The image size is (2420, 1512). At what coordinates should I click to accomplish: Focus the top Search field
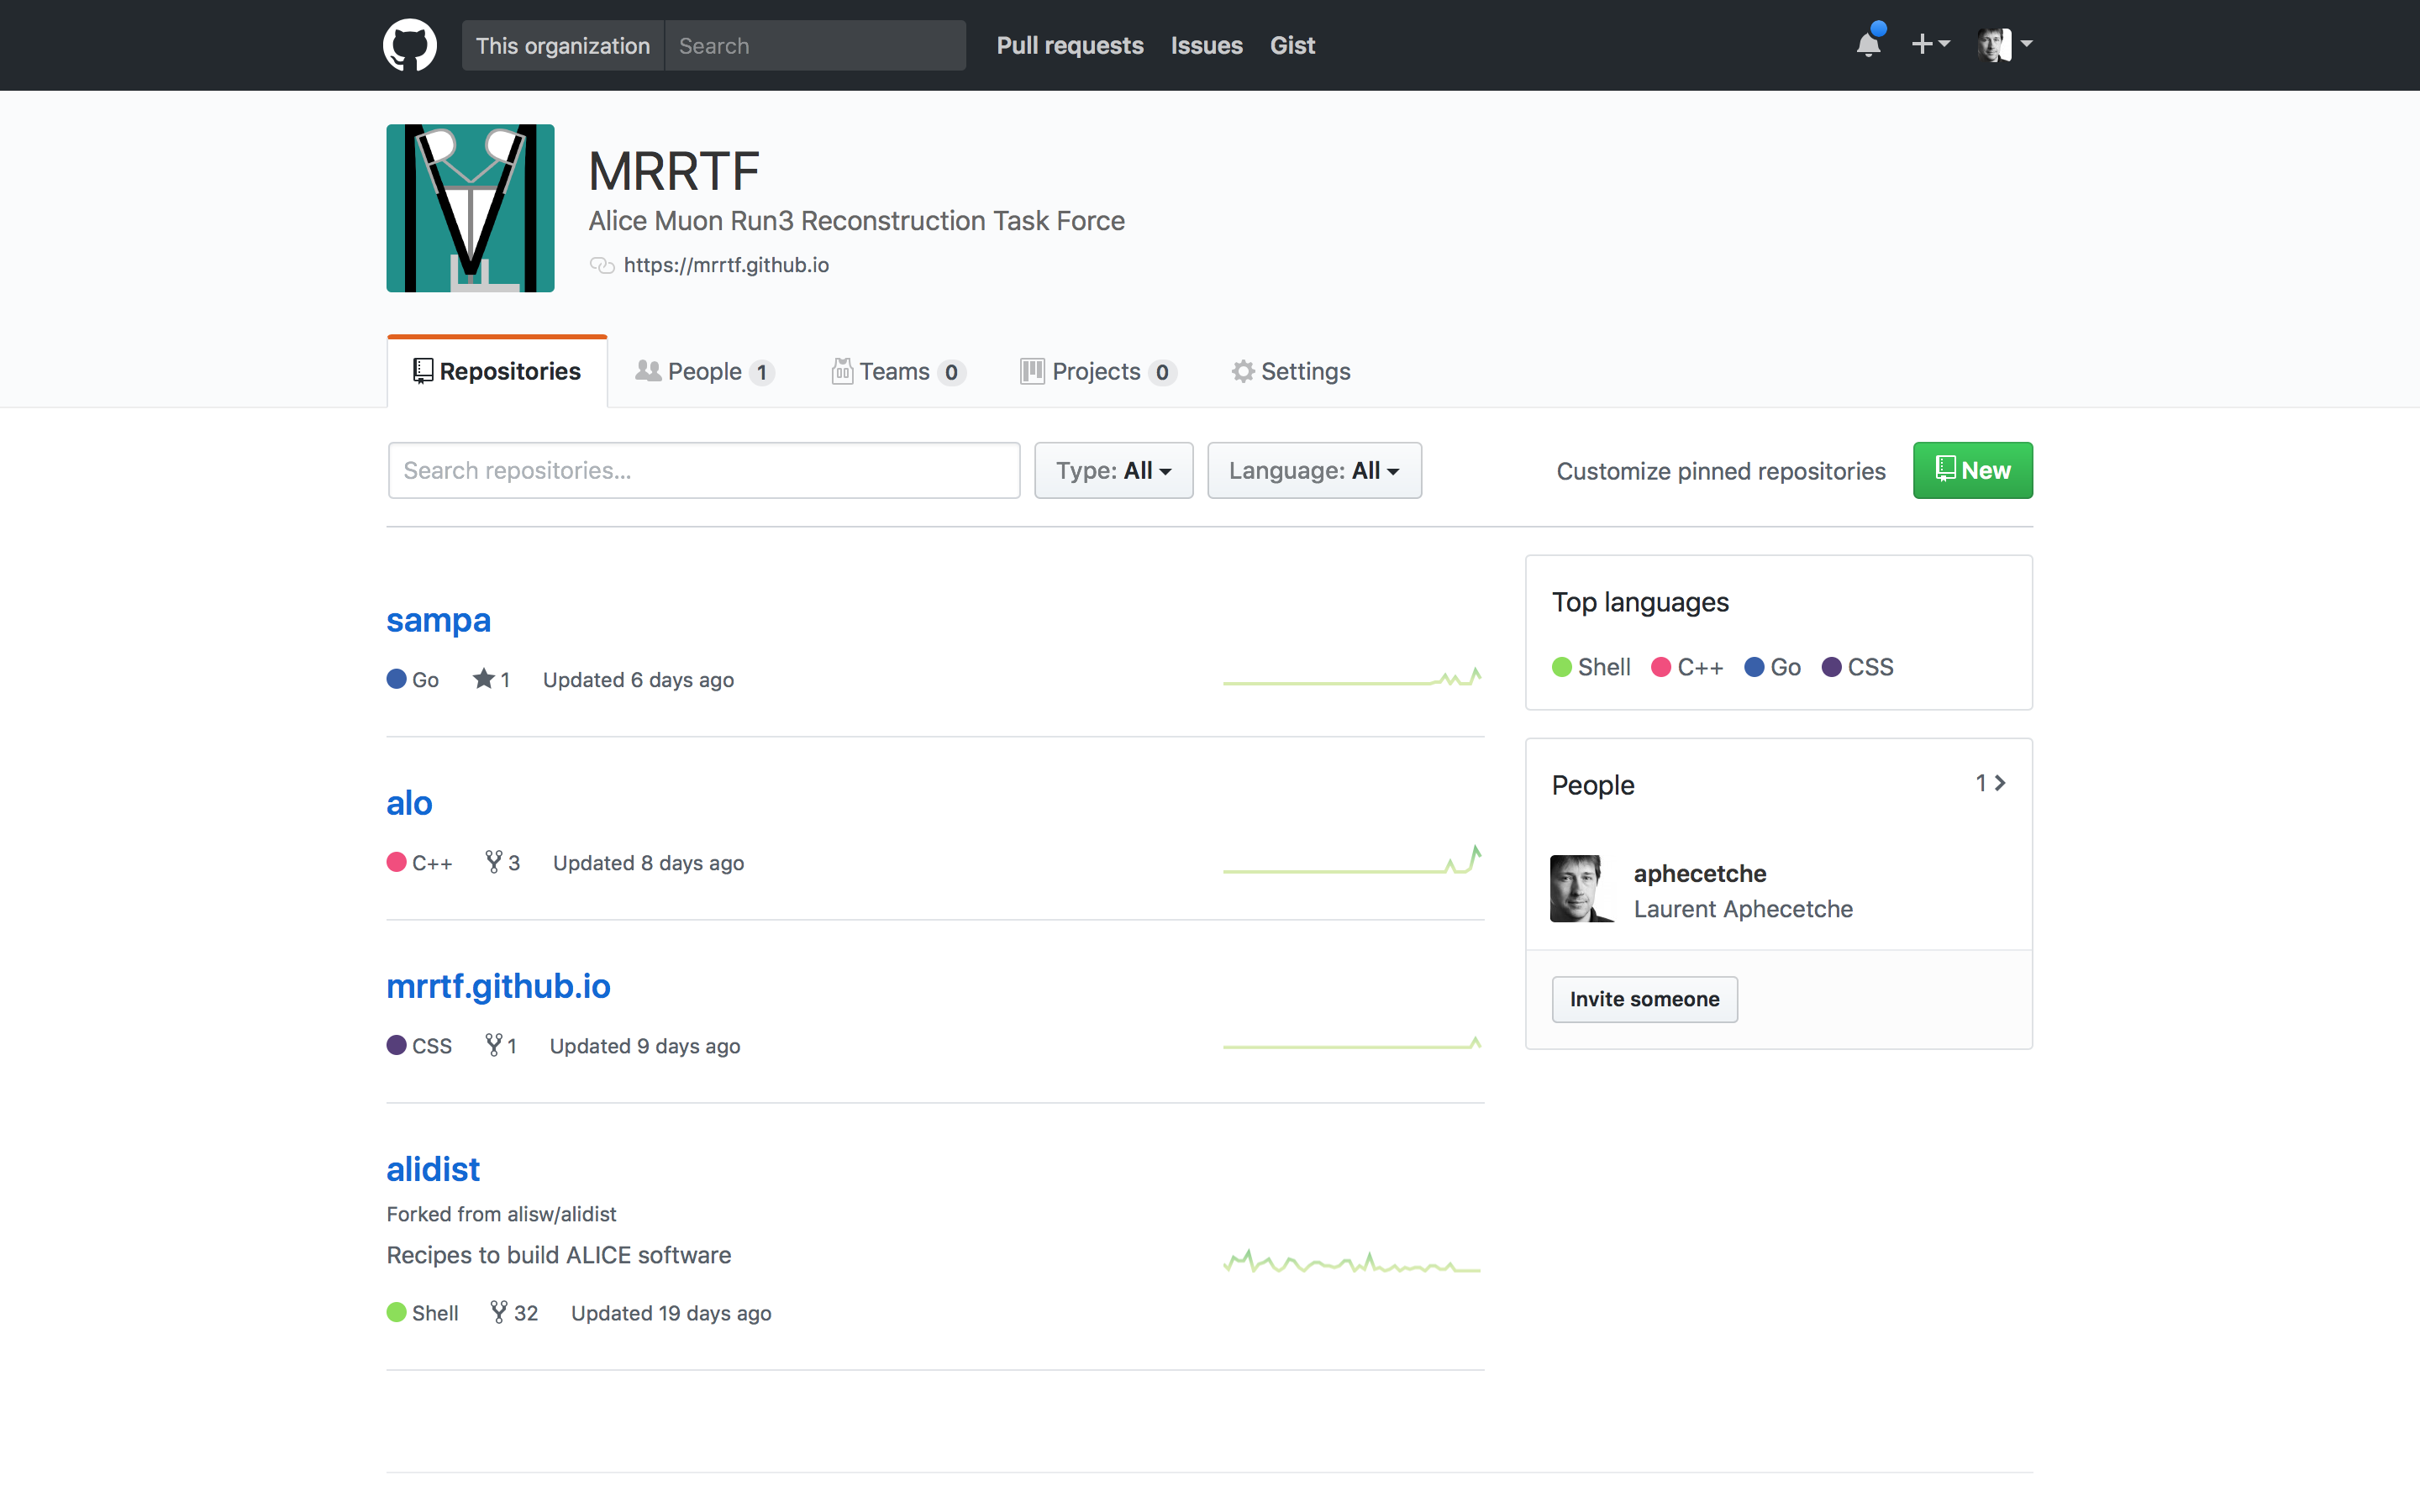coord(815,45)
